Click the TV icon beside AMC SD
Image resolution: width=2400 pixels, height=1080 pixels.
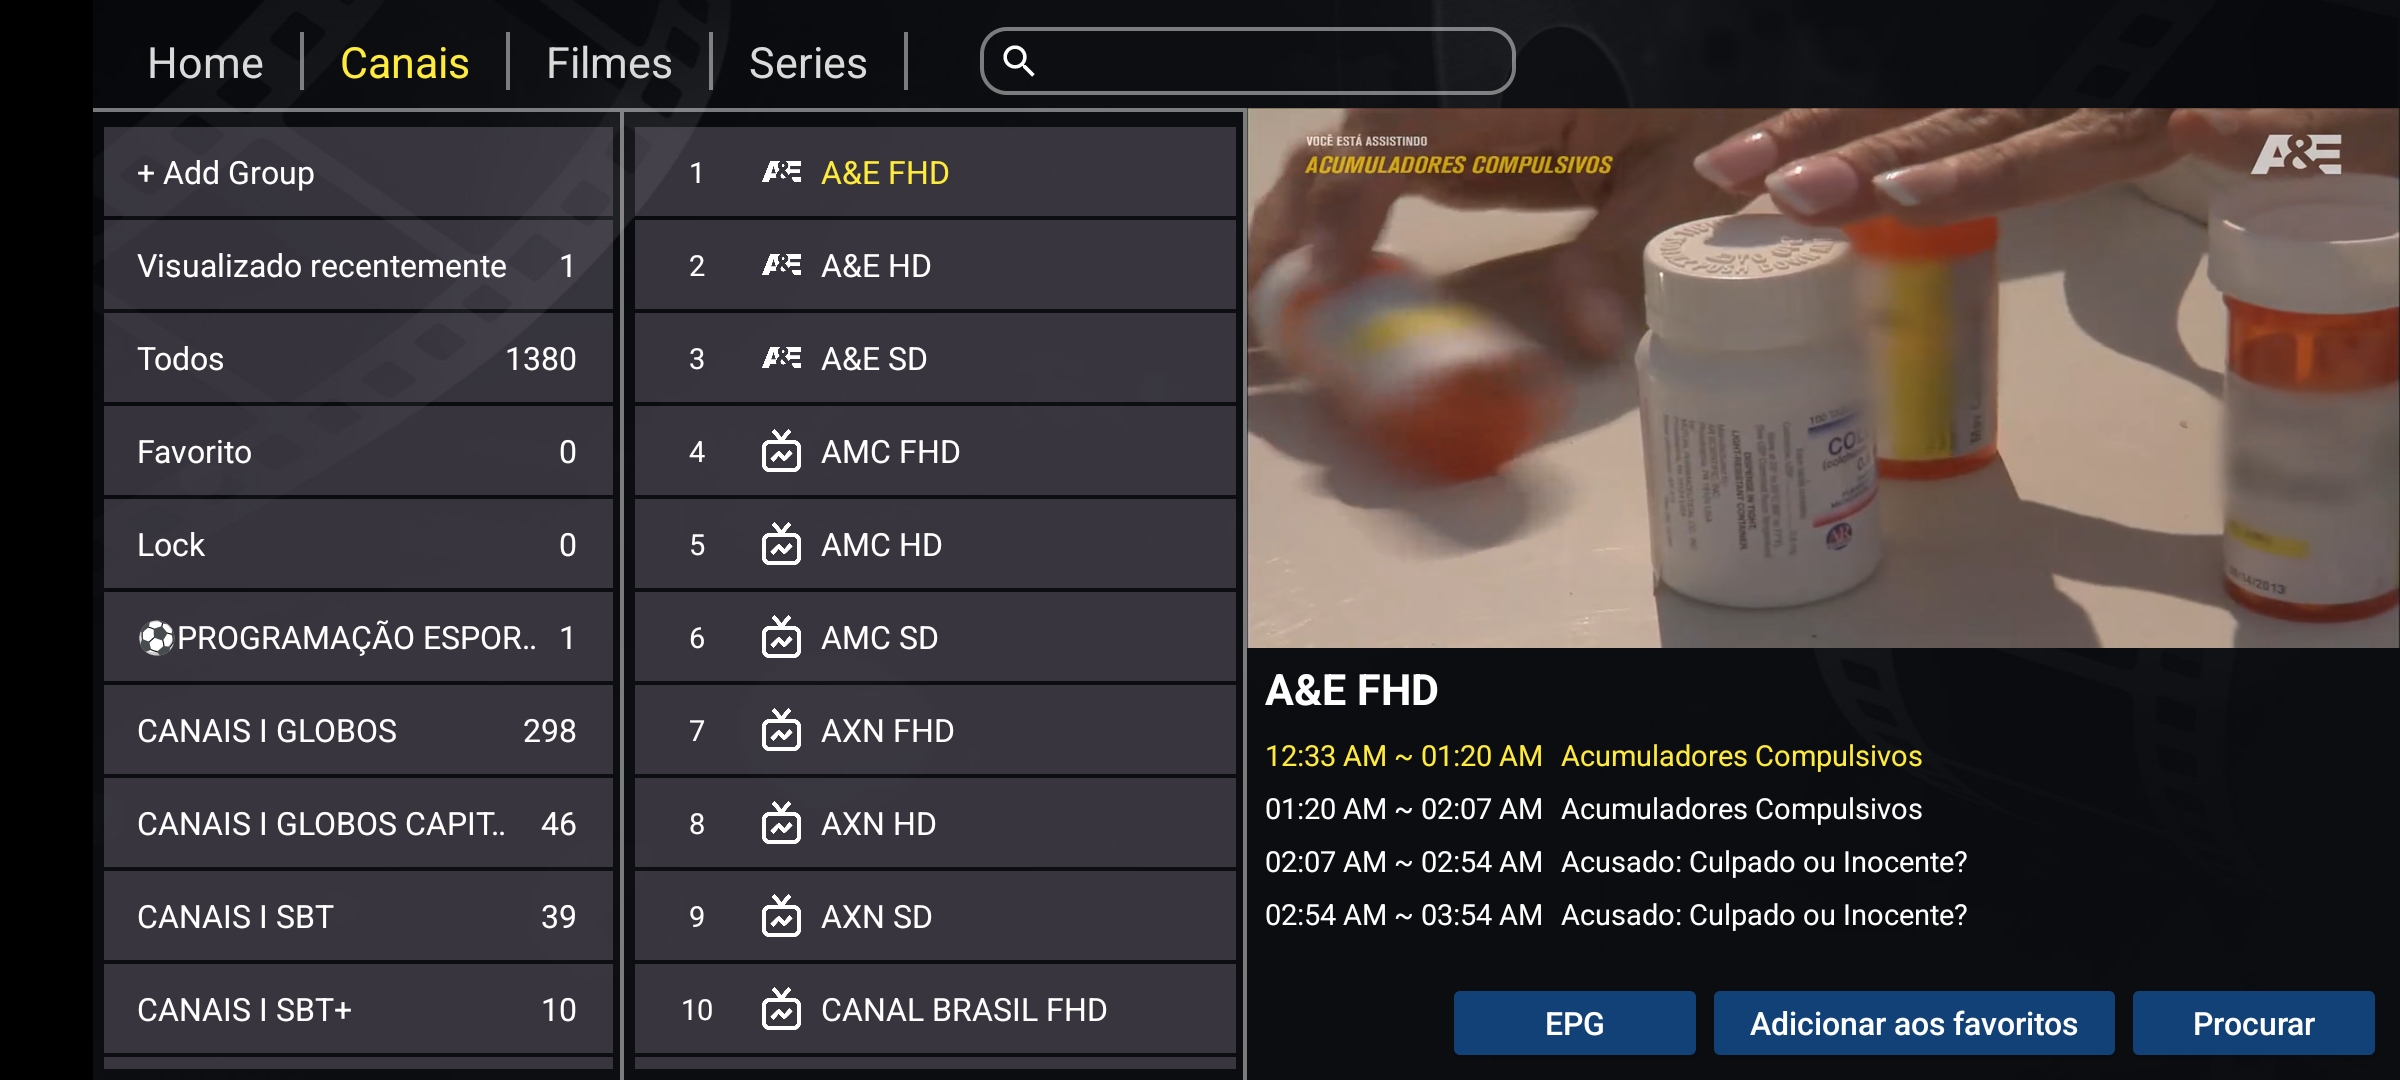(x=781, y=638)
